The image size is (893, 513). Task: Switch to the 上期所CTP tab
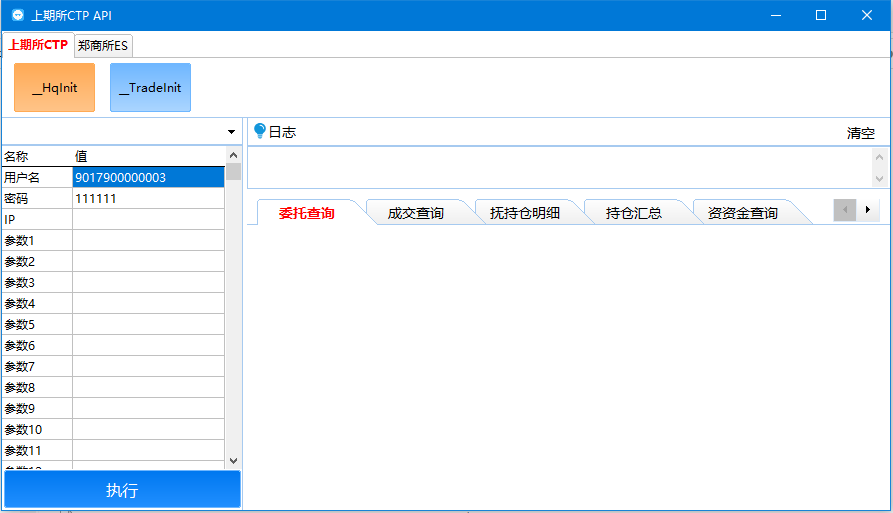point(38,45)
